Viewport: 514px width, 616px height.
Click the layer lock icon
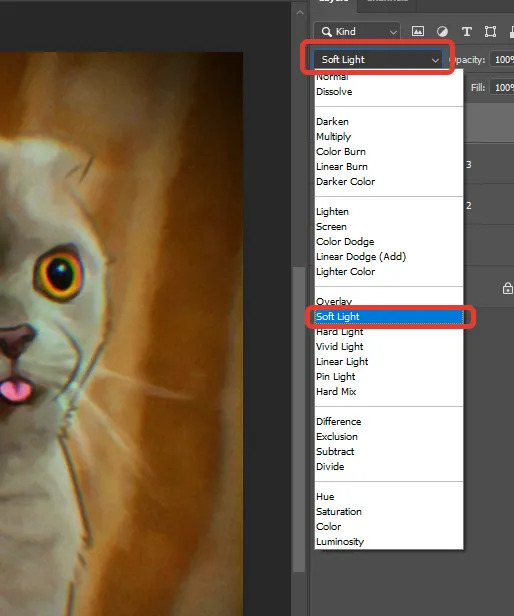pos(507,288)
